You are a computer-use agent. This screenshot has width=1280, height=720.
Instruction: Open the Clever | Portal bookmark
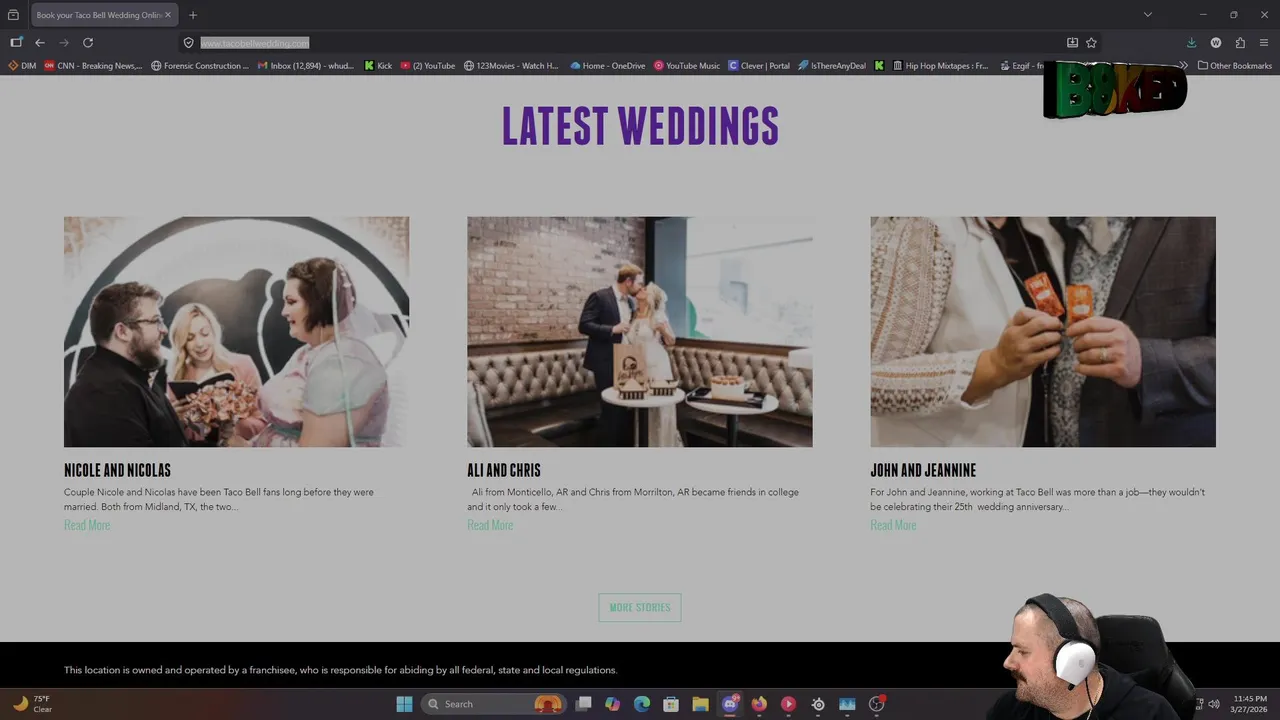pyautogui.click(x=759, y=66)
